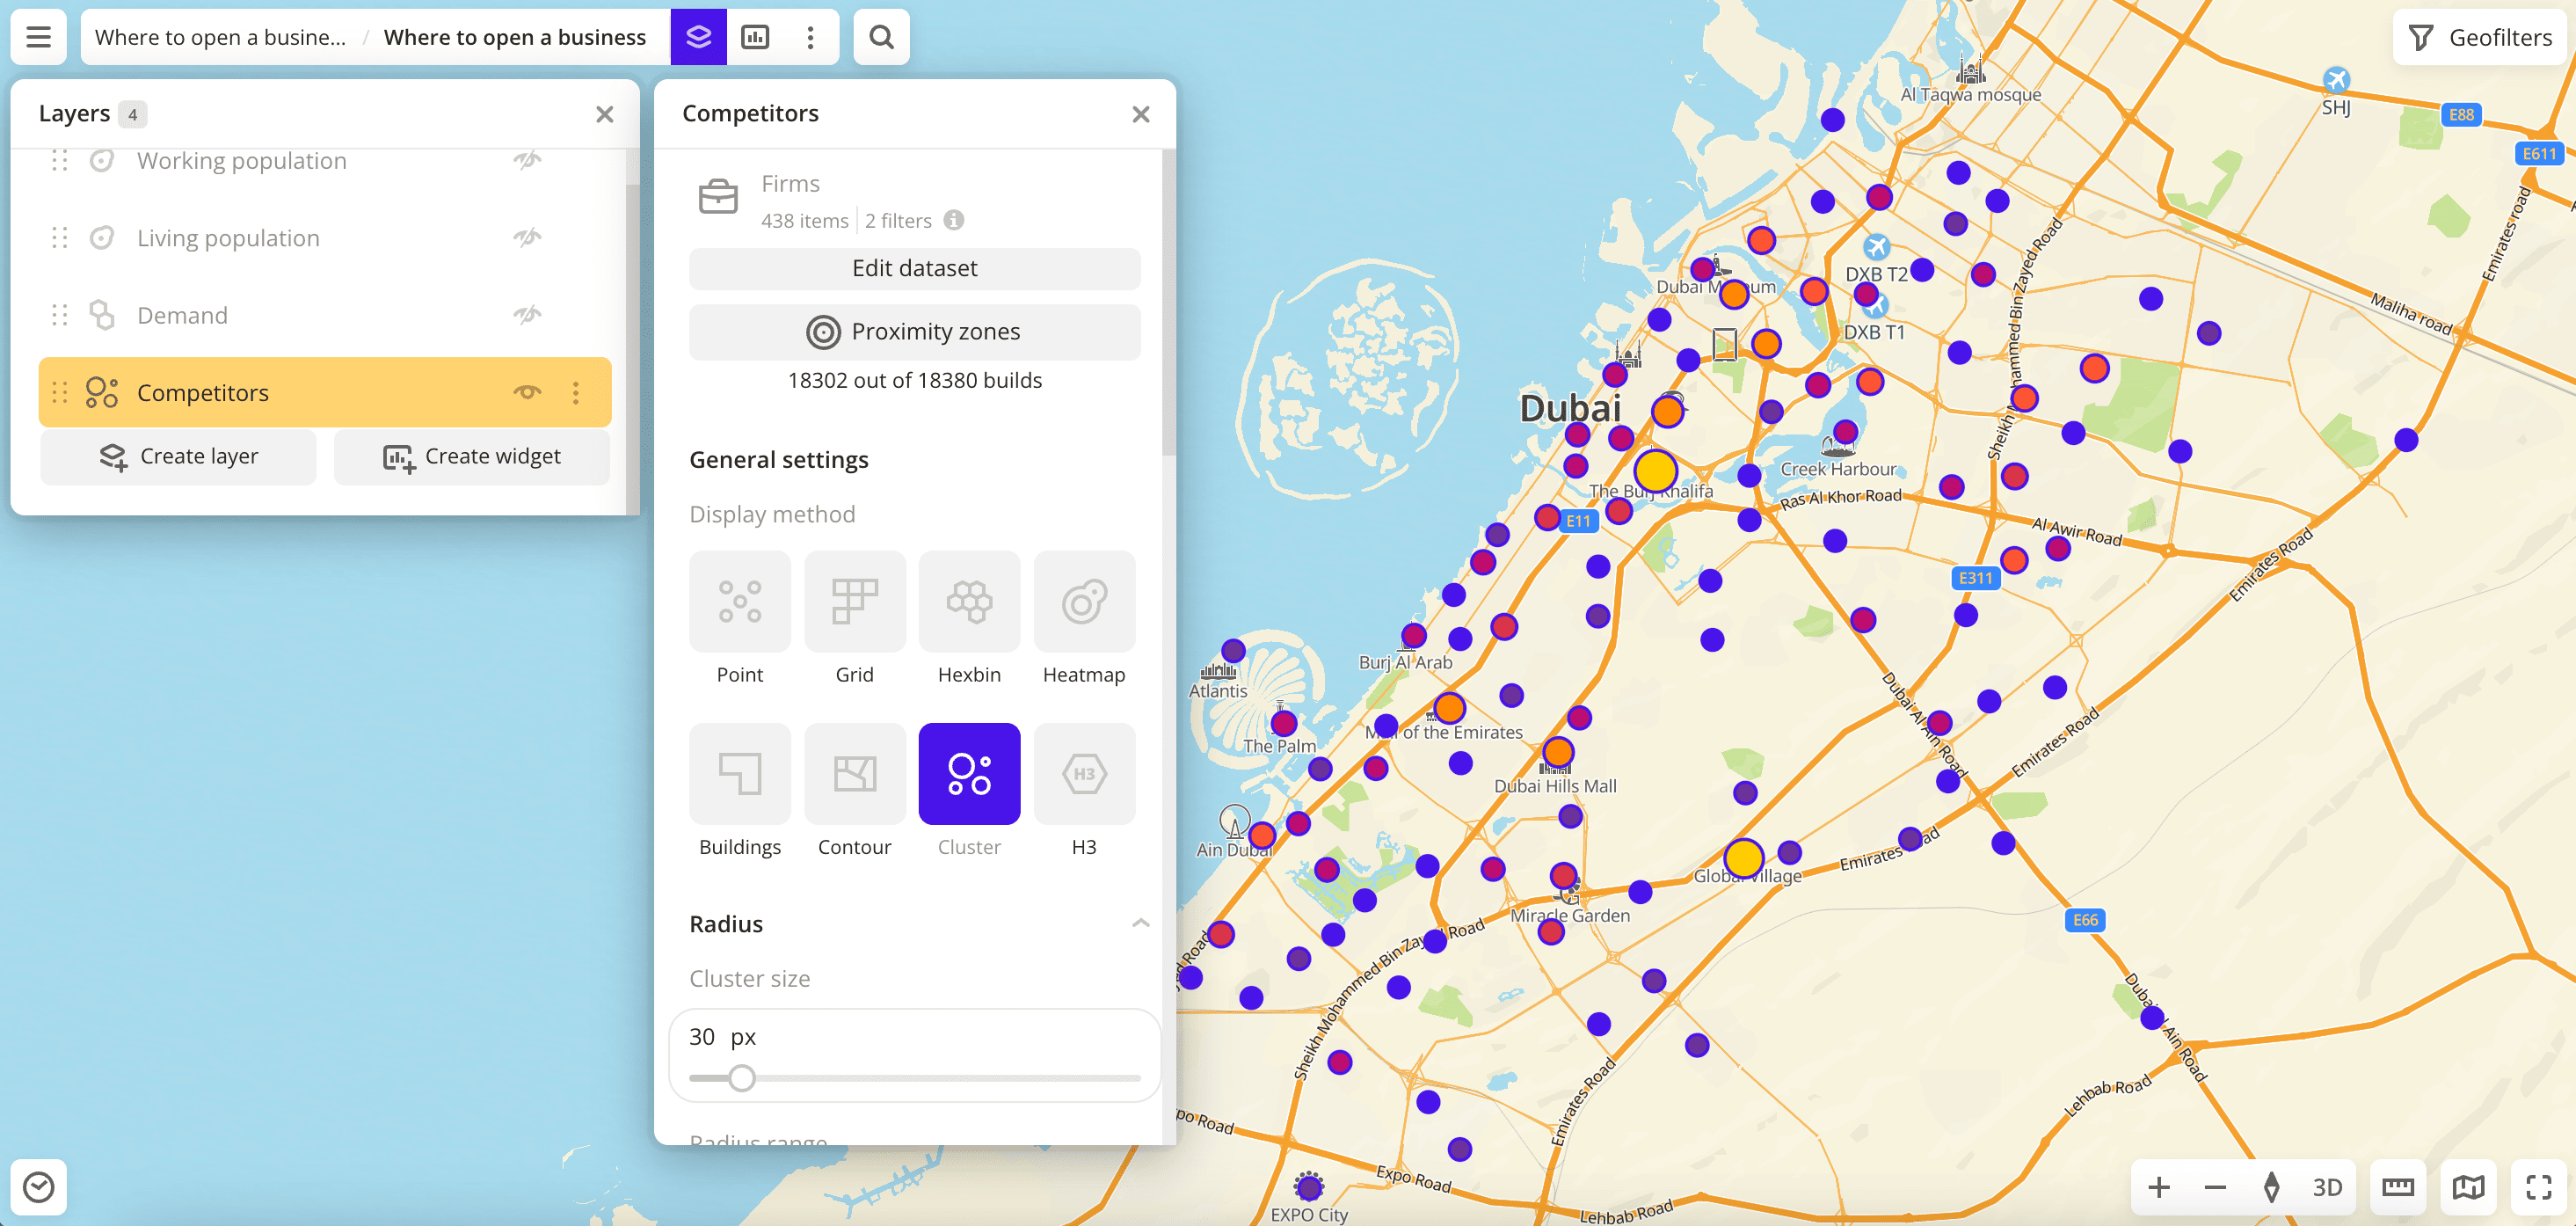The height and width of the screenshot is (1226, 2576).
Task: Click the Cluster size slider handle
Action: [x=741, y=1078]
